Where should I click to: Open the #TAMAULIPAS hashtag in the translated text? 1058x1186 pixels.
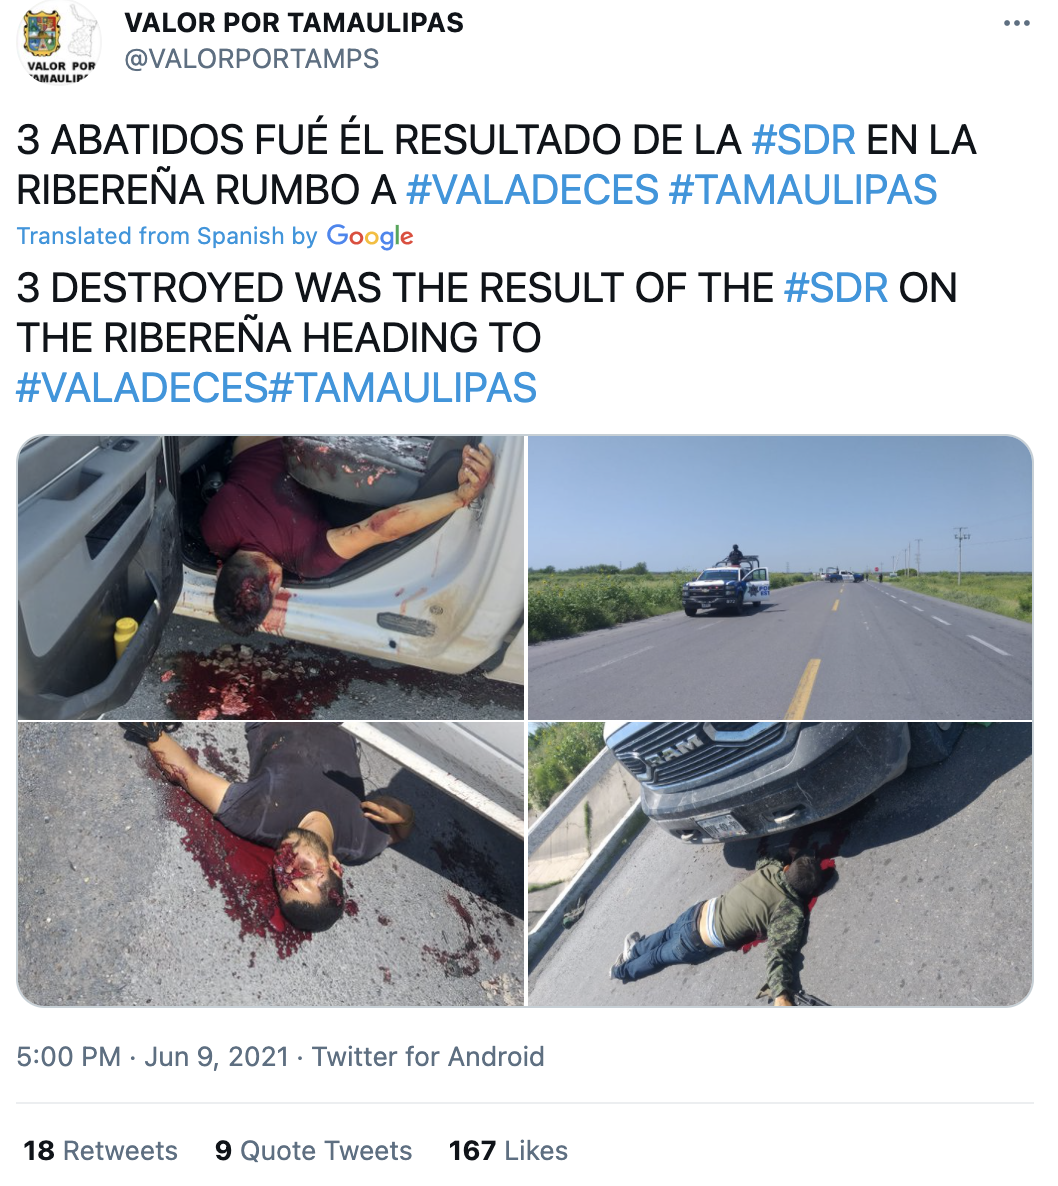tap(402, 387)
